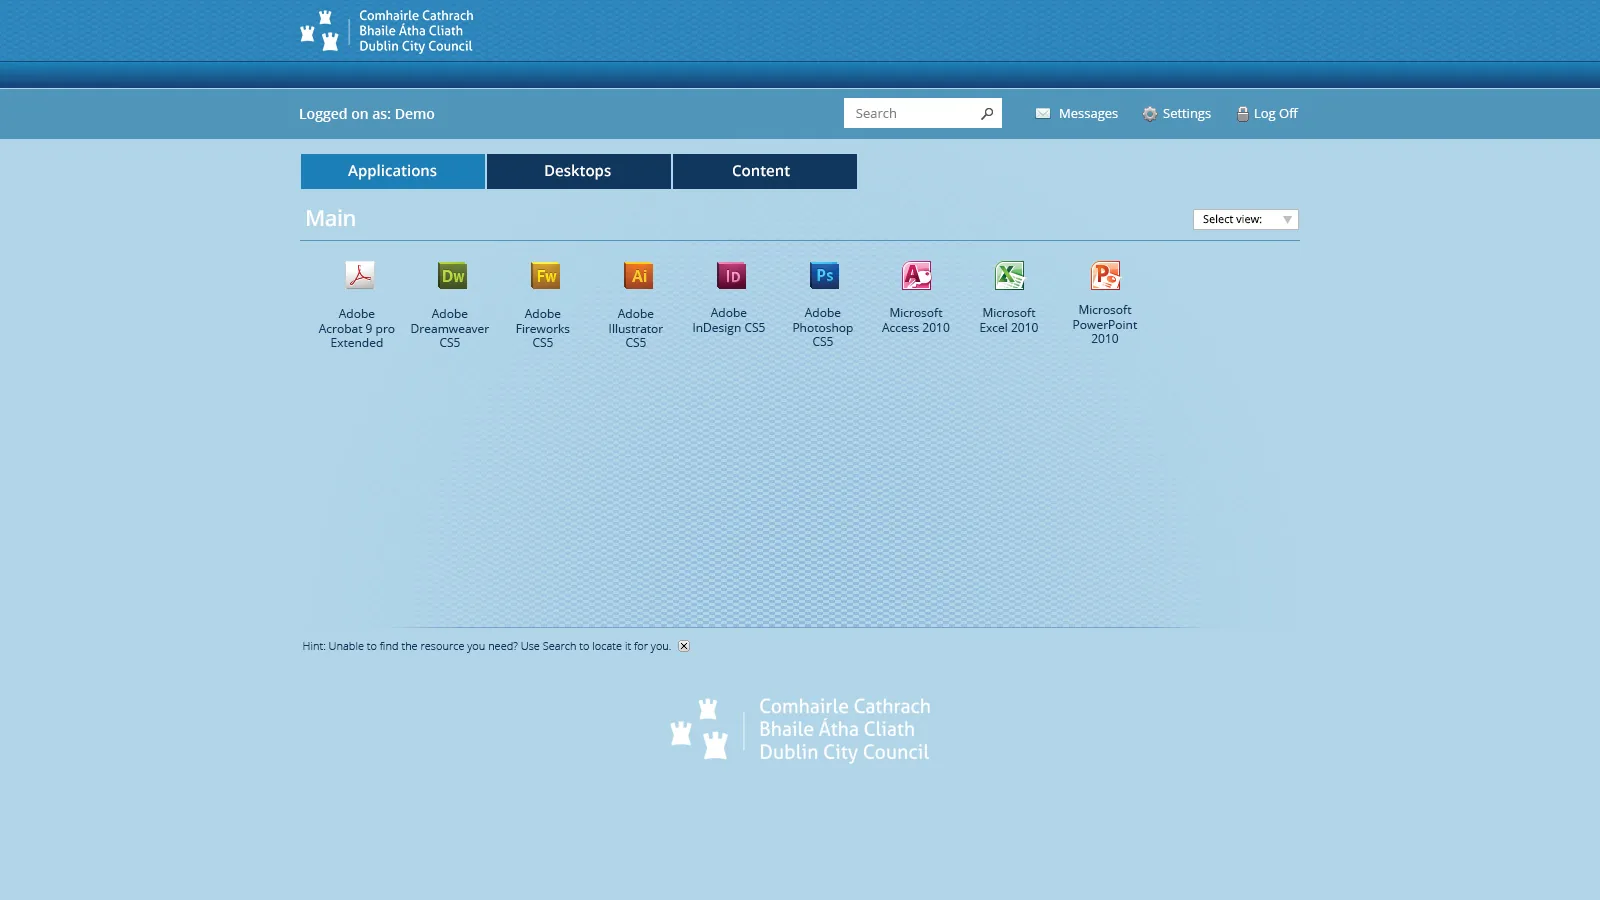Expand the Select view dropdown
1600x900 pixels.
point(1246,219)
